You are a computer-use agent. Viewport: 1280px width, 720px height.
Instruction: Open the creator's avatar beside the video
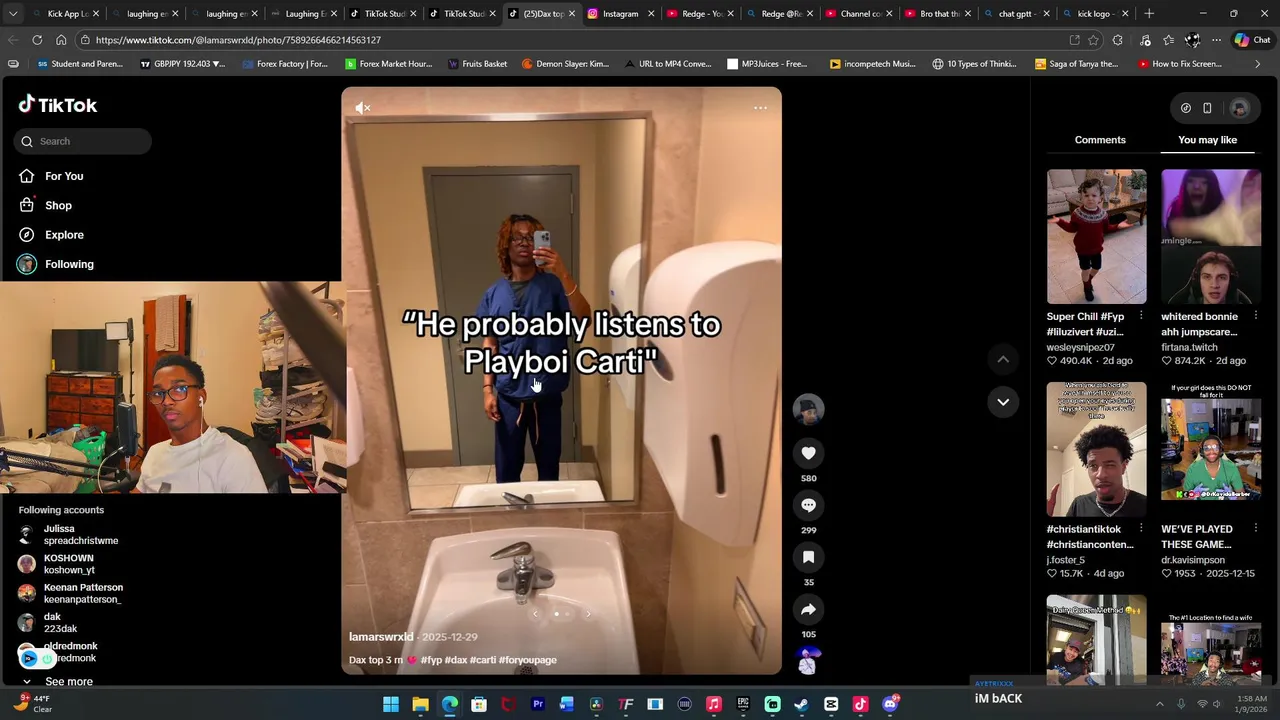tap(808, 409)
